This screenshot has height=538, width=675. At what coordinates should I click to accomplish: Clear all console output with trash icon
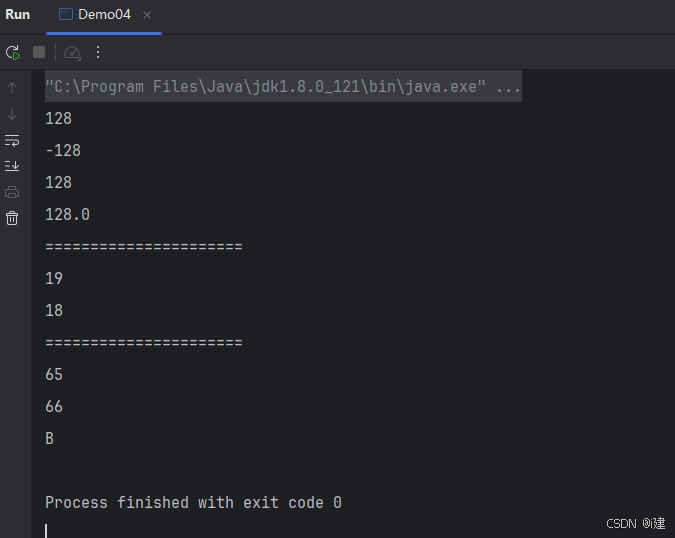coord(12,218)
